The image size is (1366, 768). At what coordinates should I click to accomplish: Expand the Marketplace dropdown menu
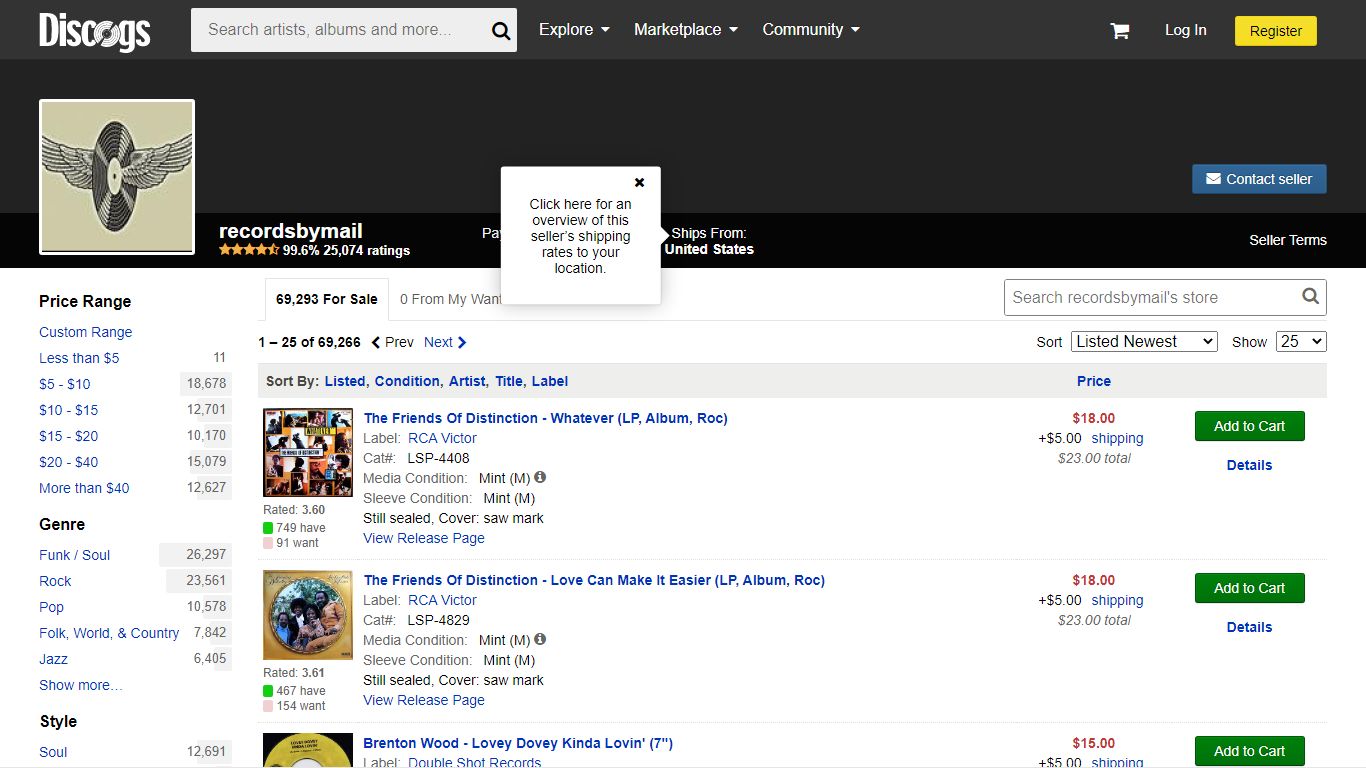(x=686, y=30)
